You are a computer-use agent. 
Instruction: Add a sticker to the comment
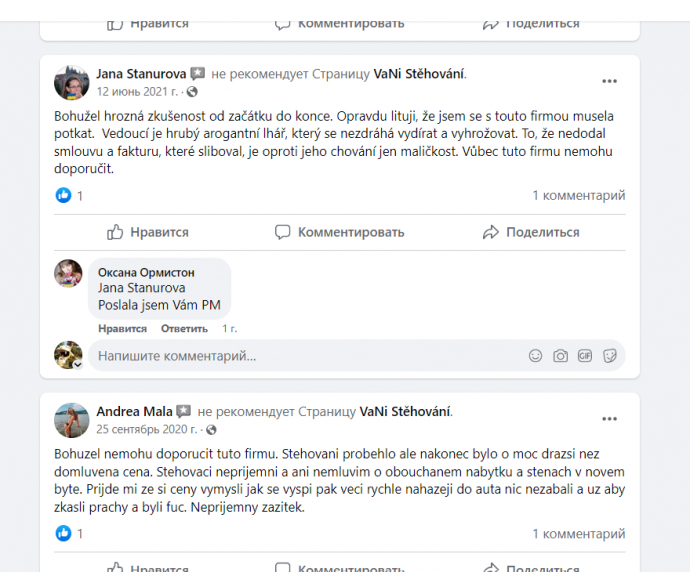tap(609, 356)
